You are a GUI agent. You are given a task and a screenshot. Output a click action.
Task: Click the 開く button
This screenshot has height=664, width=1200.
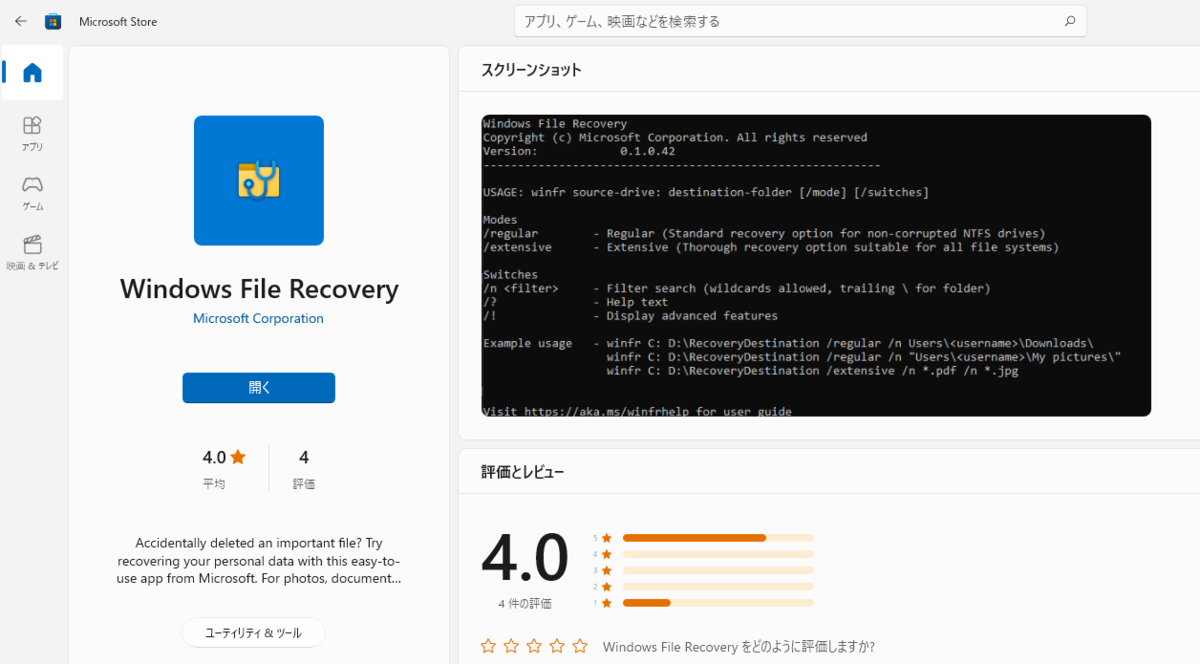point(259,388)
